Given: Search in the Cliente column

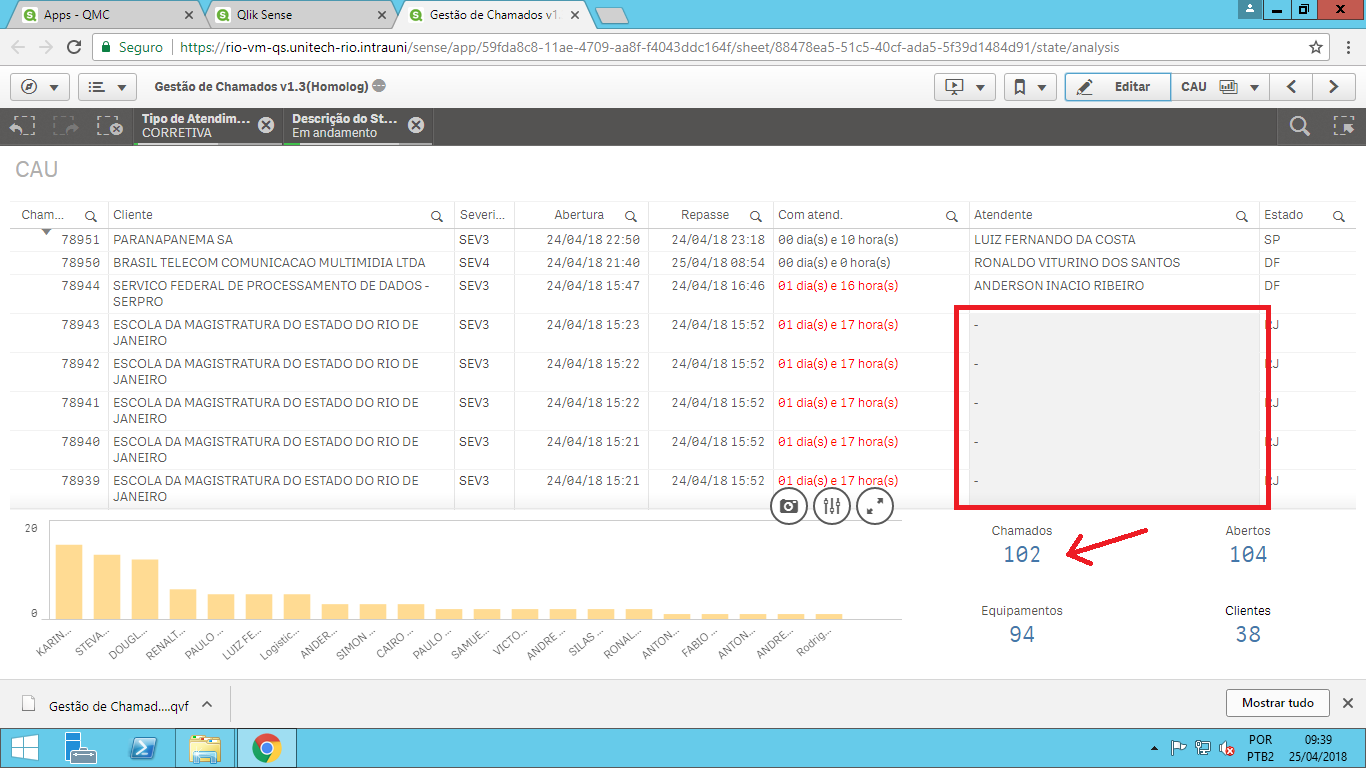Looking at the screenshot, I should pos(437,216).
